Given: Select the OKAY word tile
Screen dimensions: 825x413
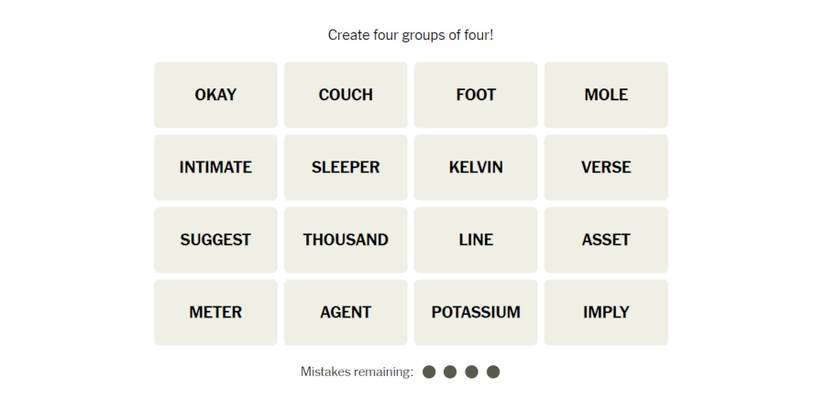Looking at the screenshot, I should [x=215, y=95].
